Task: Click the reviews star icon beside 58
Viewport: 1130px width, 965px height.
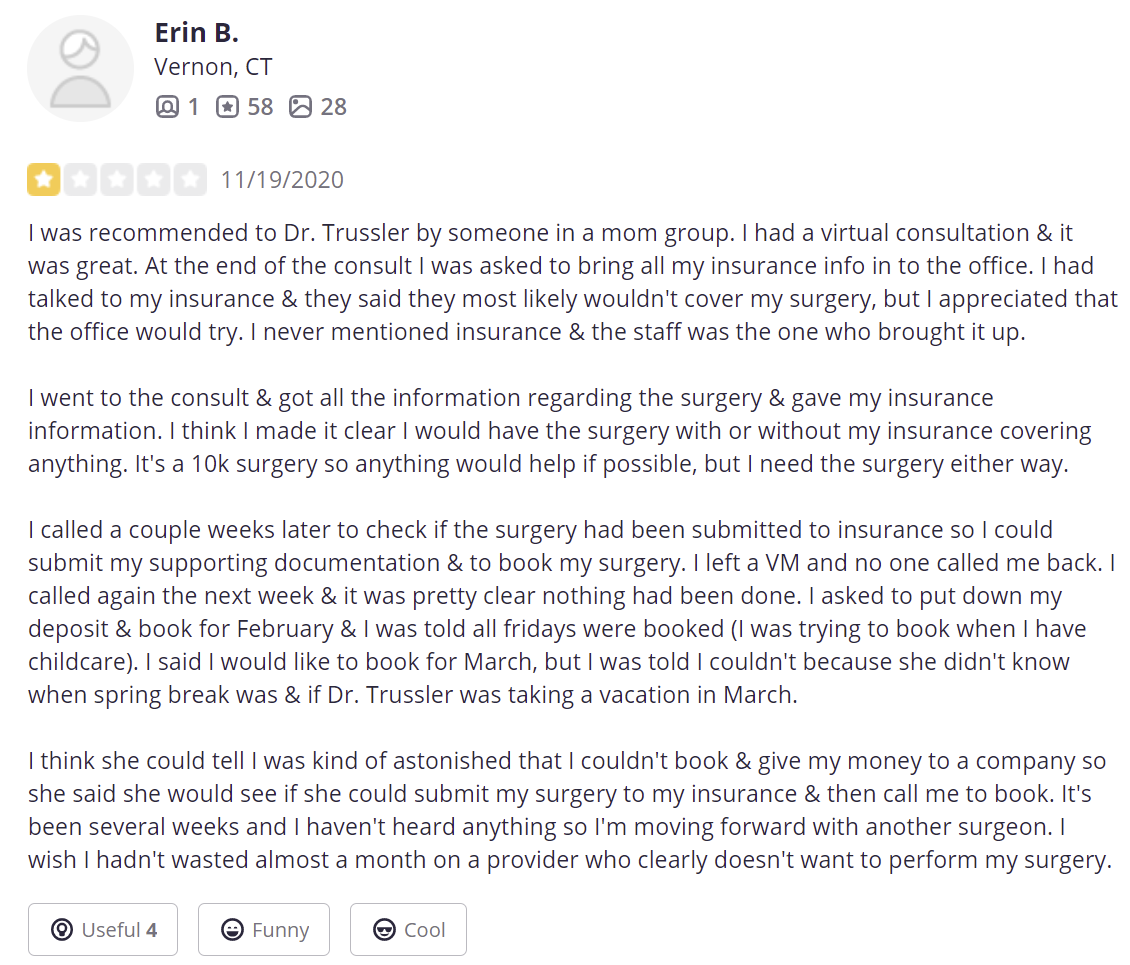Action: point(228,106)
